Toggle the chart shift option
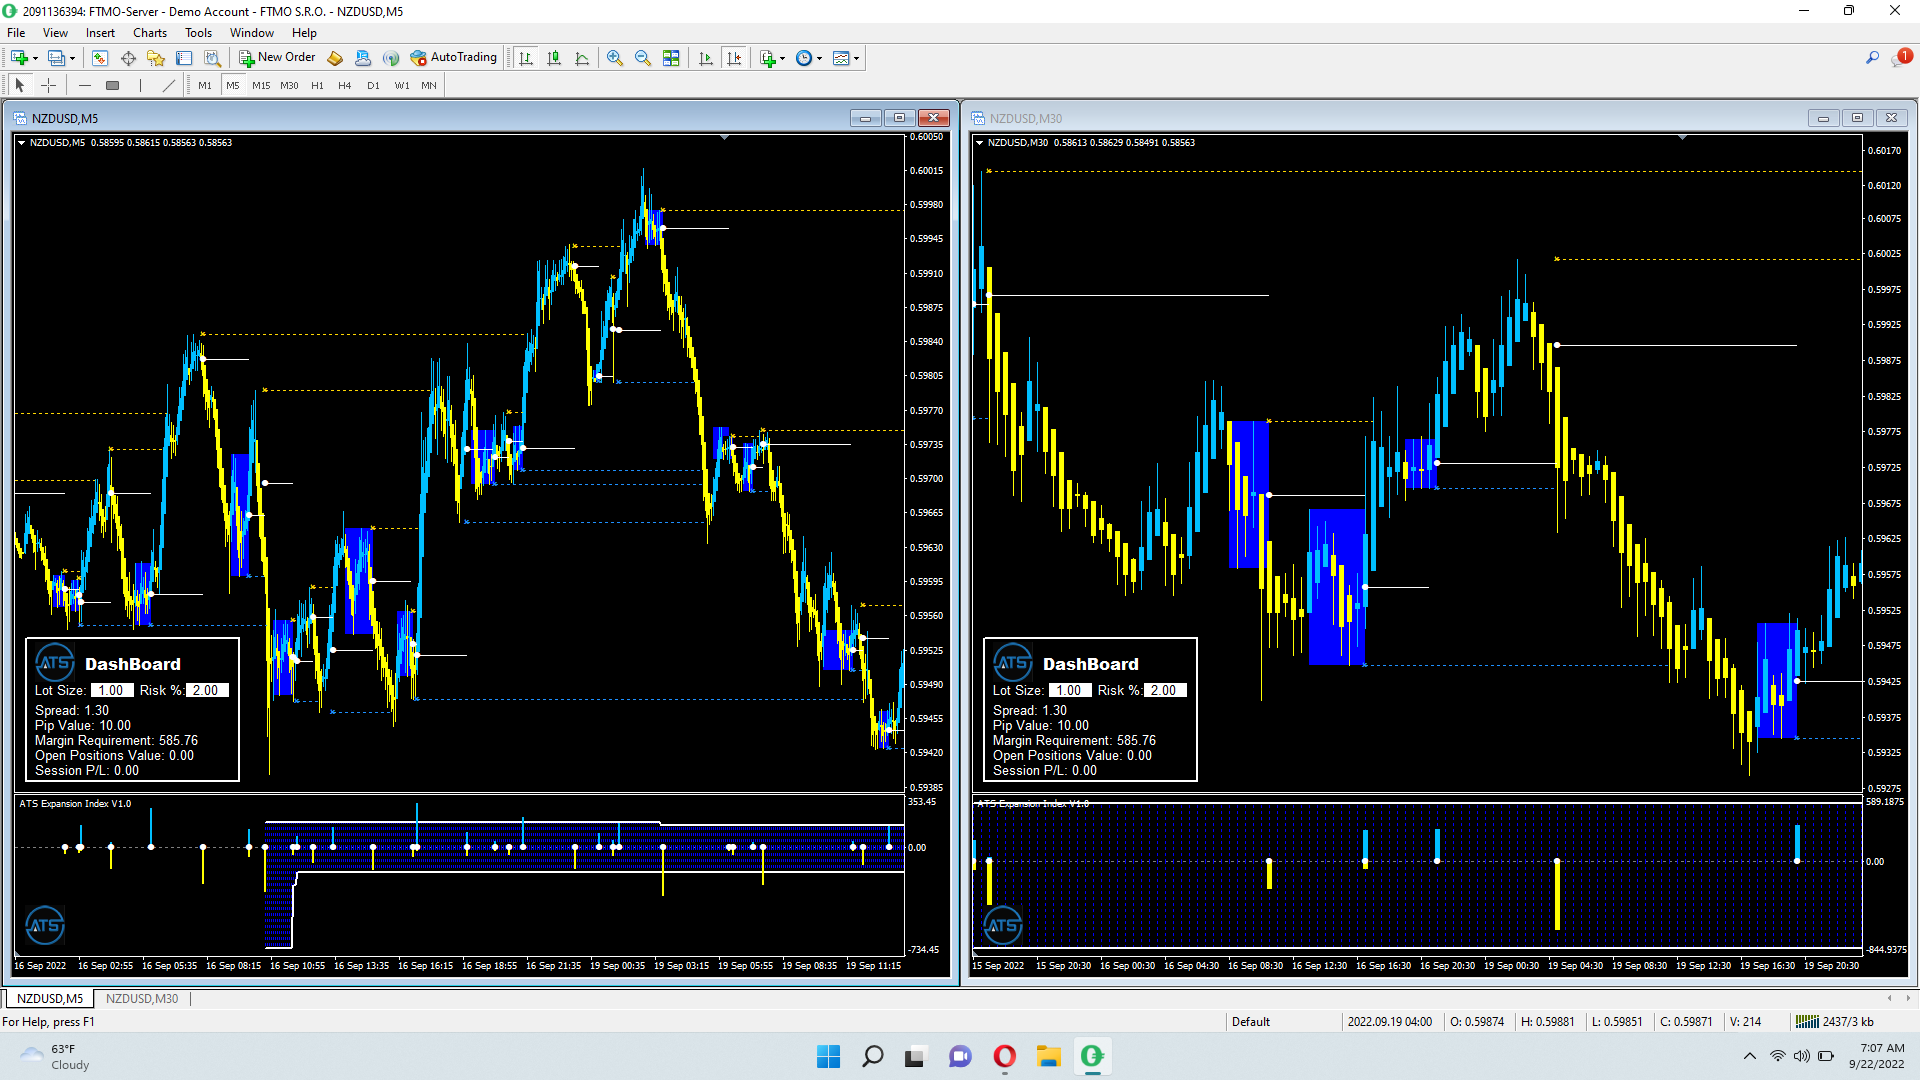The image size is (1920, 1080). pyautogui.click(x=734, y=58)
